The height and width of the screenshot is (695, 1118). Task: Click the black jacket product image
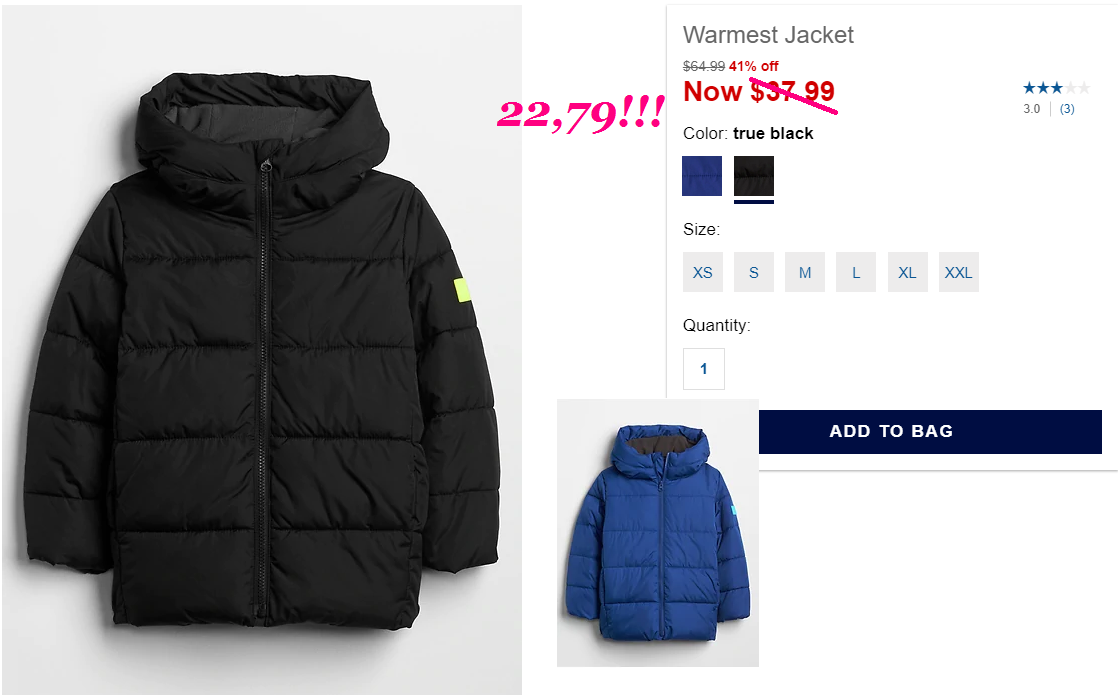[262, 349]
